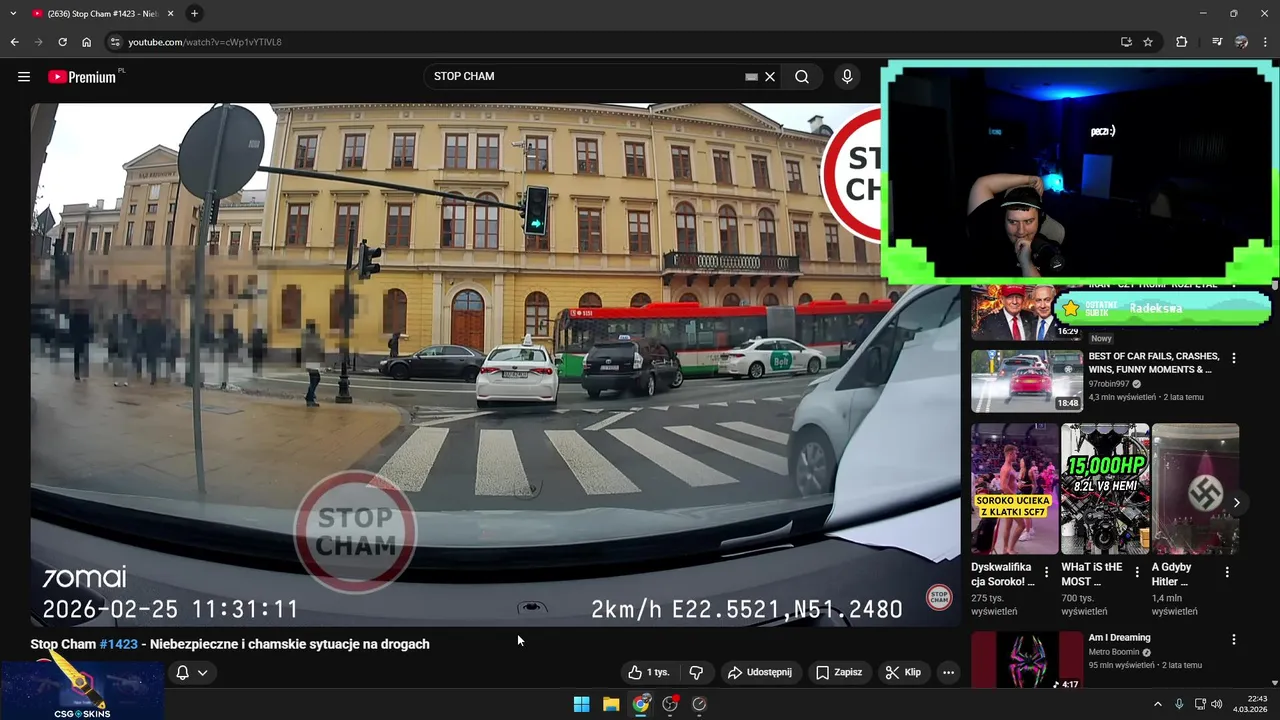Open volume speaker tray icon
1280x720 pixels.
[x=1217, y=704]
